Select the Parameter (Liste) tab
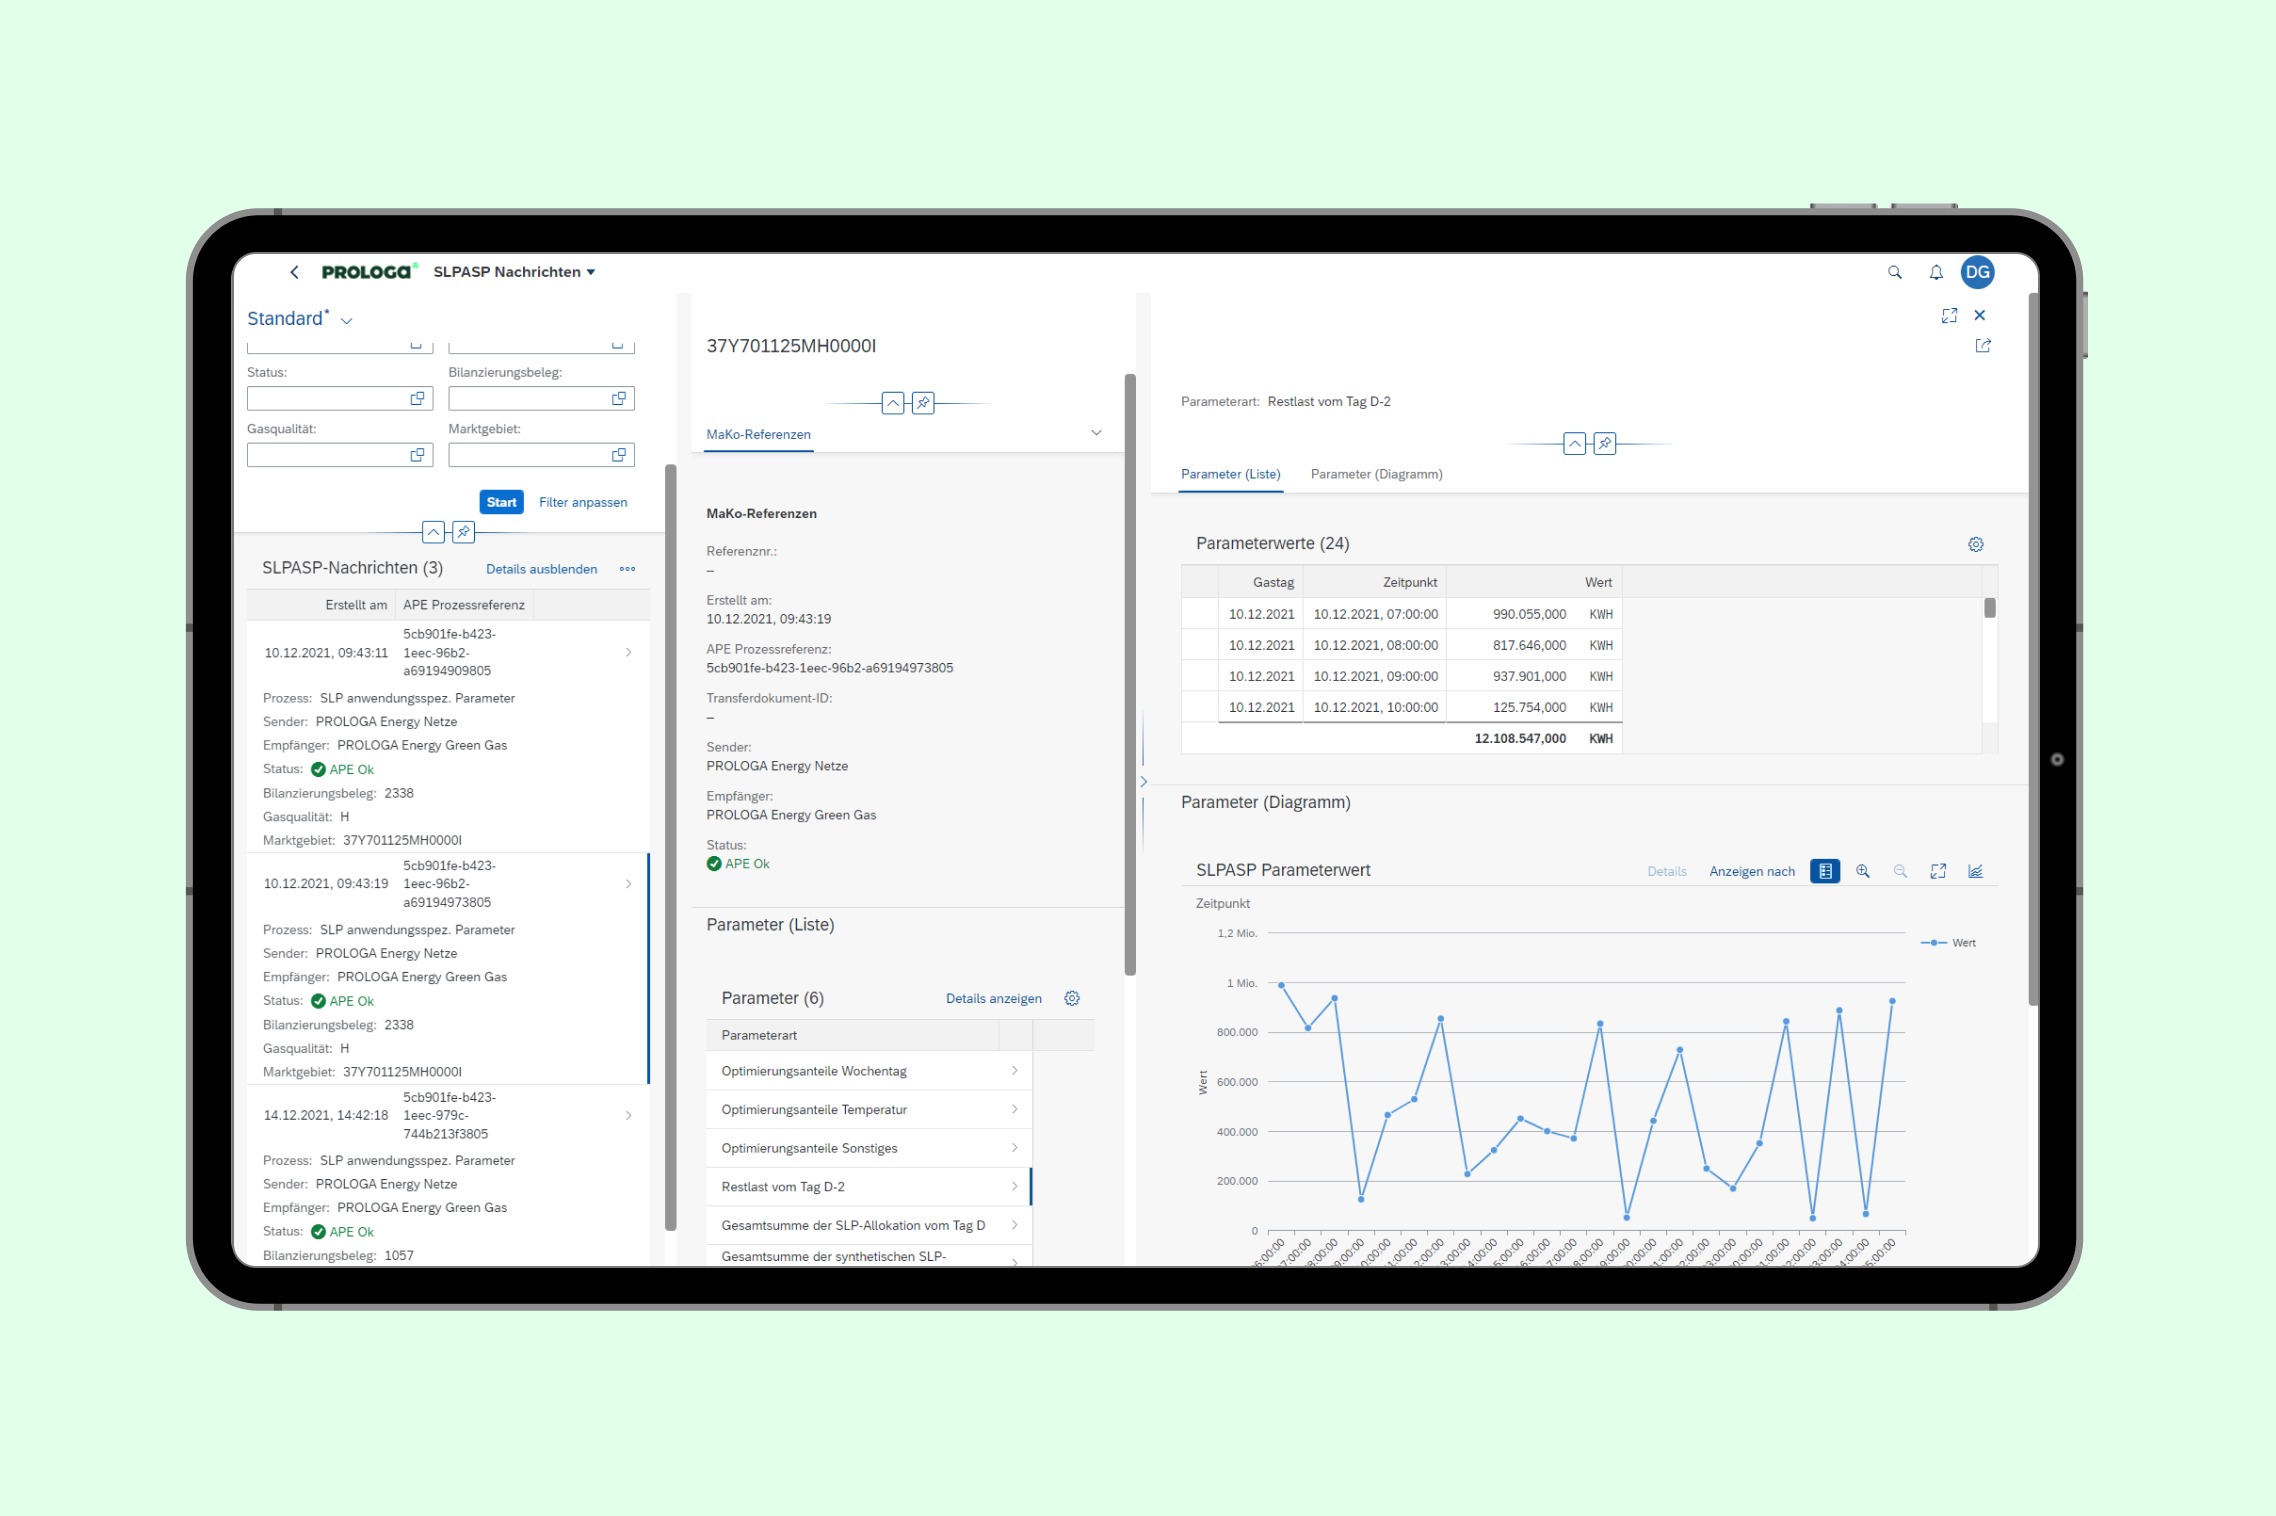This screenshot has height=1516, width=2276. (x=1230, y=474)
